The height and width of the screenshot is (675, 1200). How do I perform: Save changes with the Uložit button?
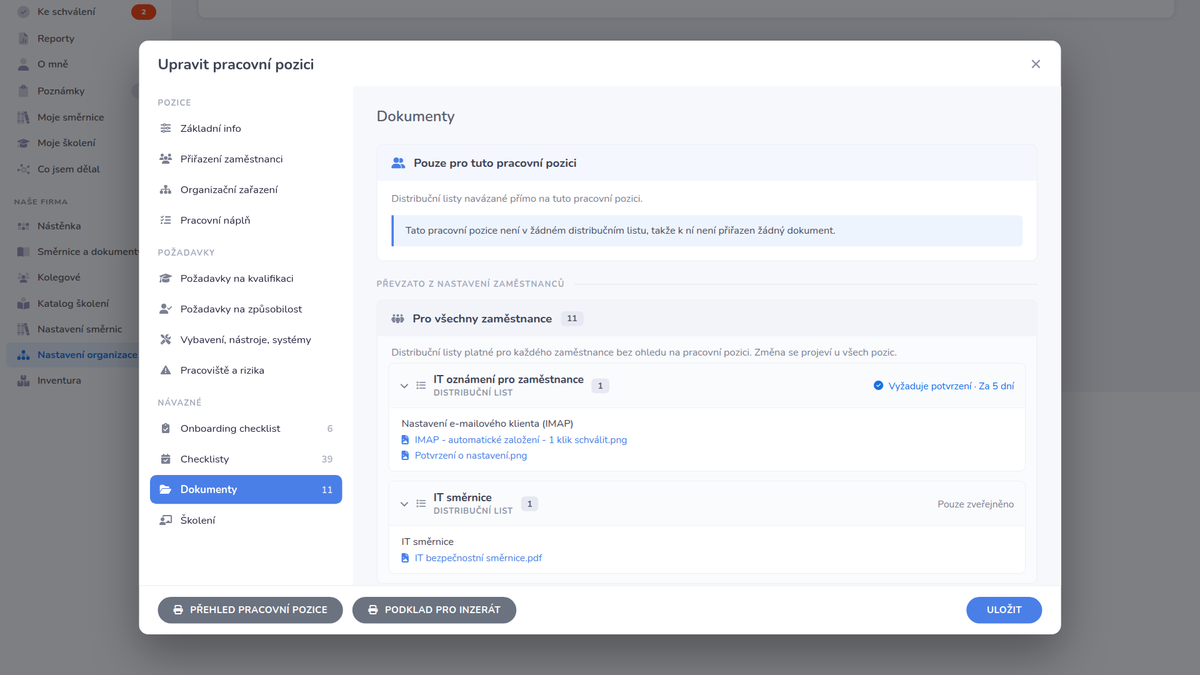(x=1004, y=610)
